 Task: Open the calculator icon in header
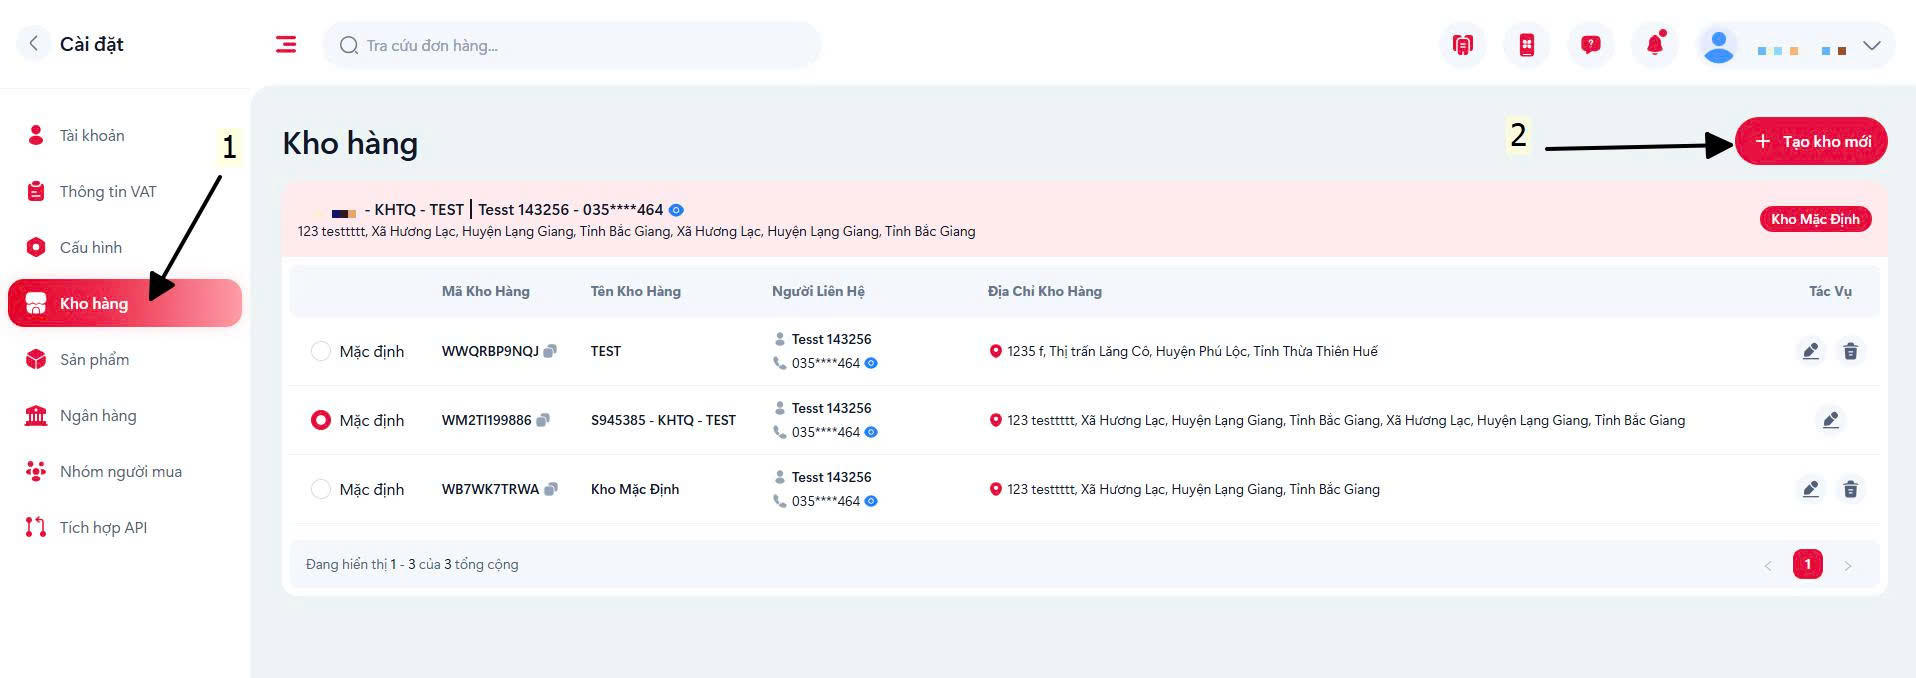1526,45
